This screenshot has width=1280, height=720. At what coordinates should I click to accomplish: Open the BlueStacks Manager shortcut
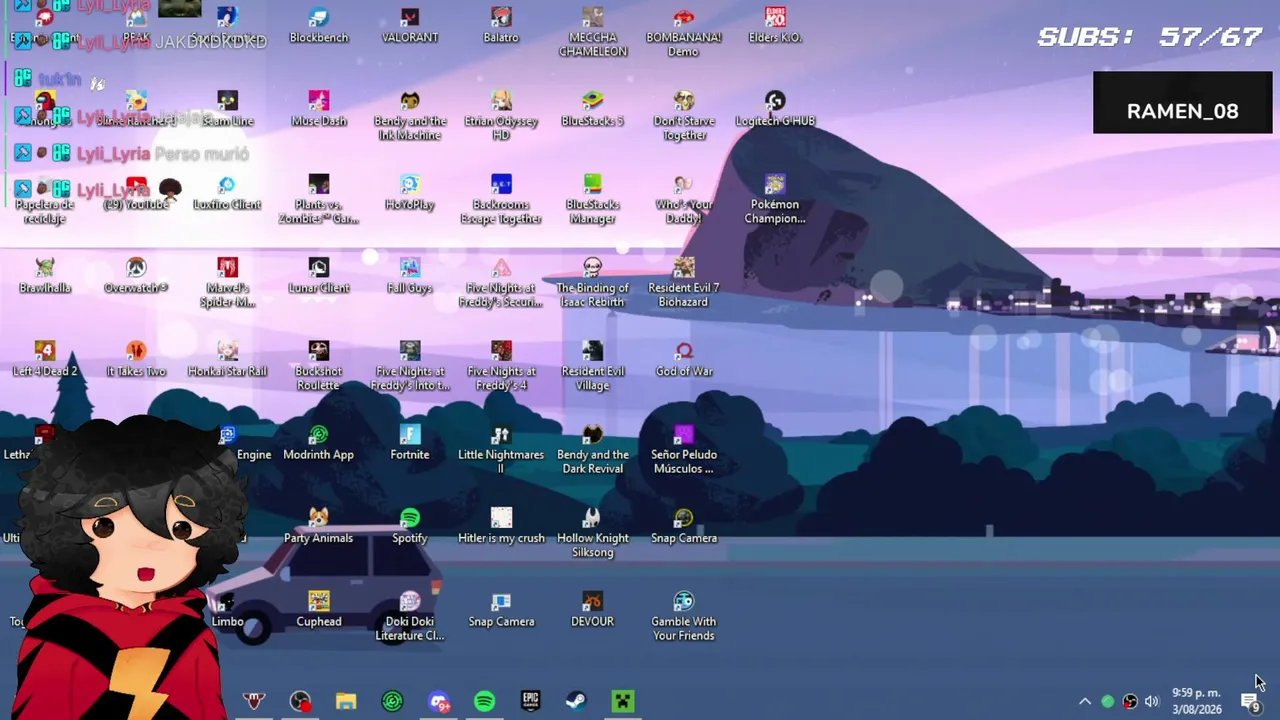click(593, 199)
